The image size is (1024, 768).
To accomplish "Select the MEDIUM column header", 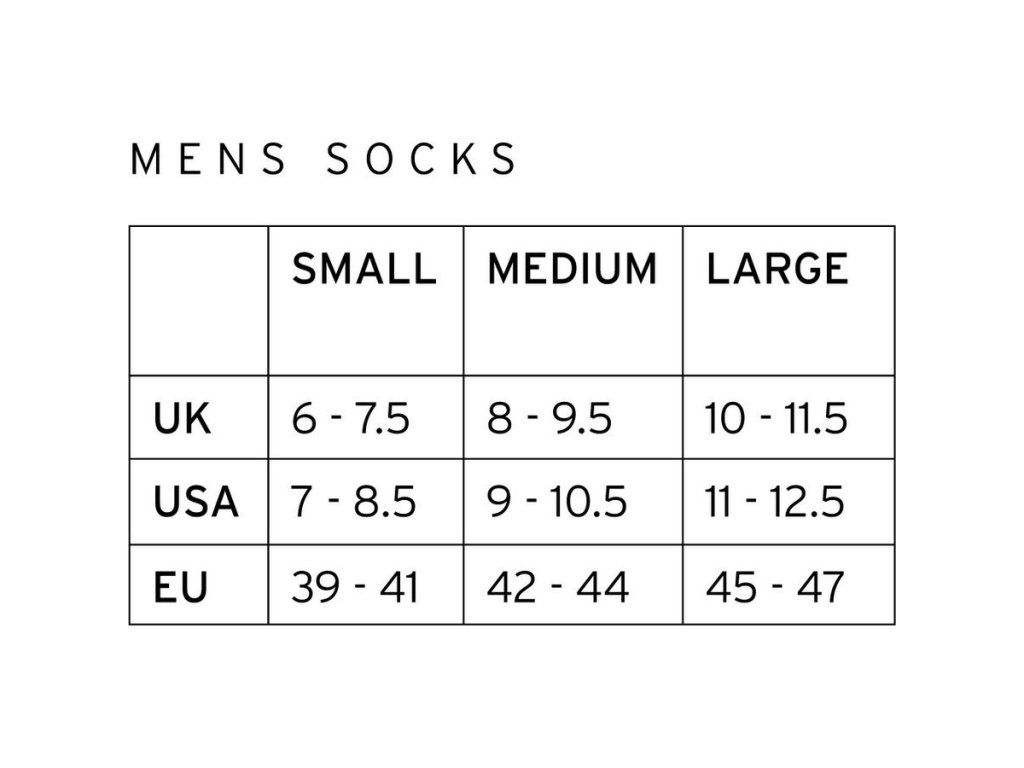I will coord(572,270).
